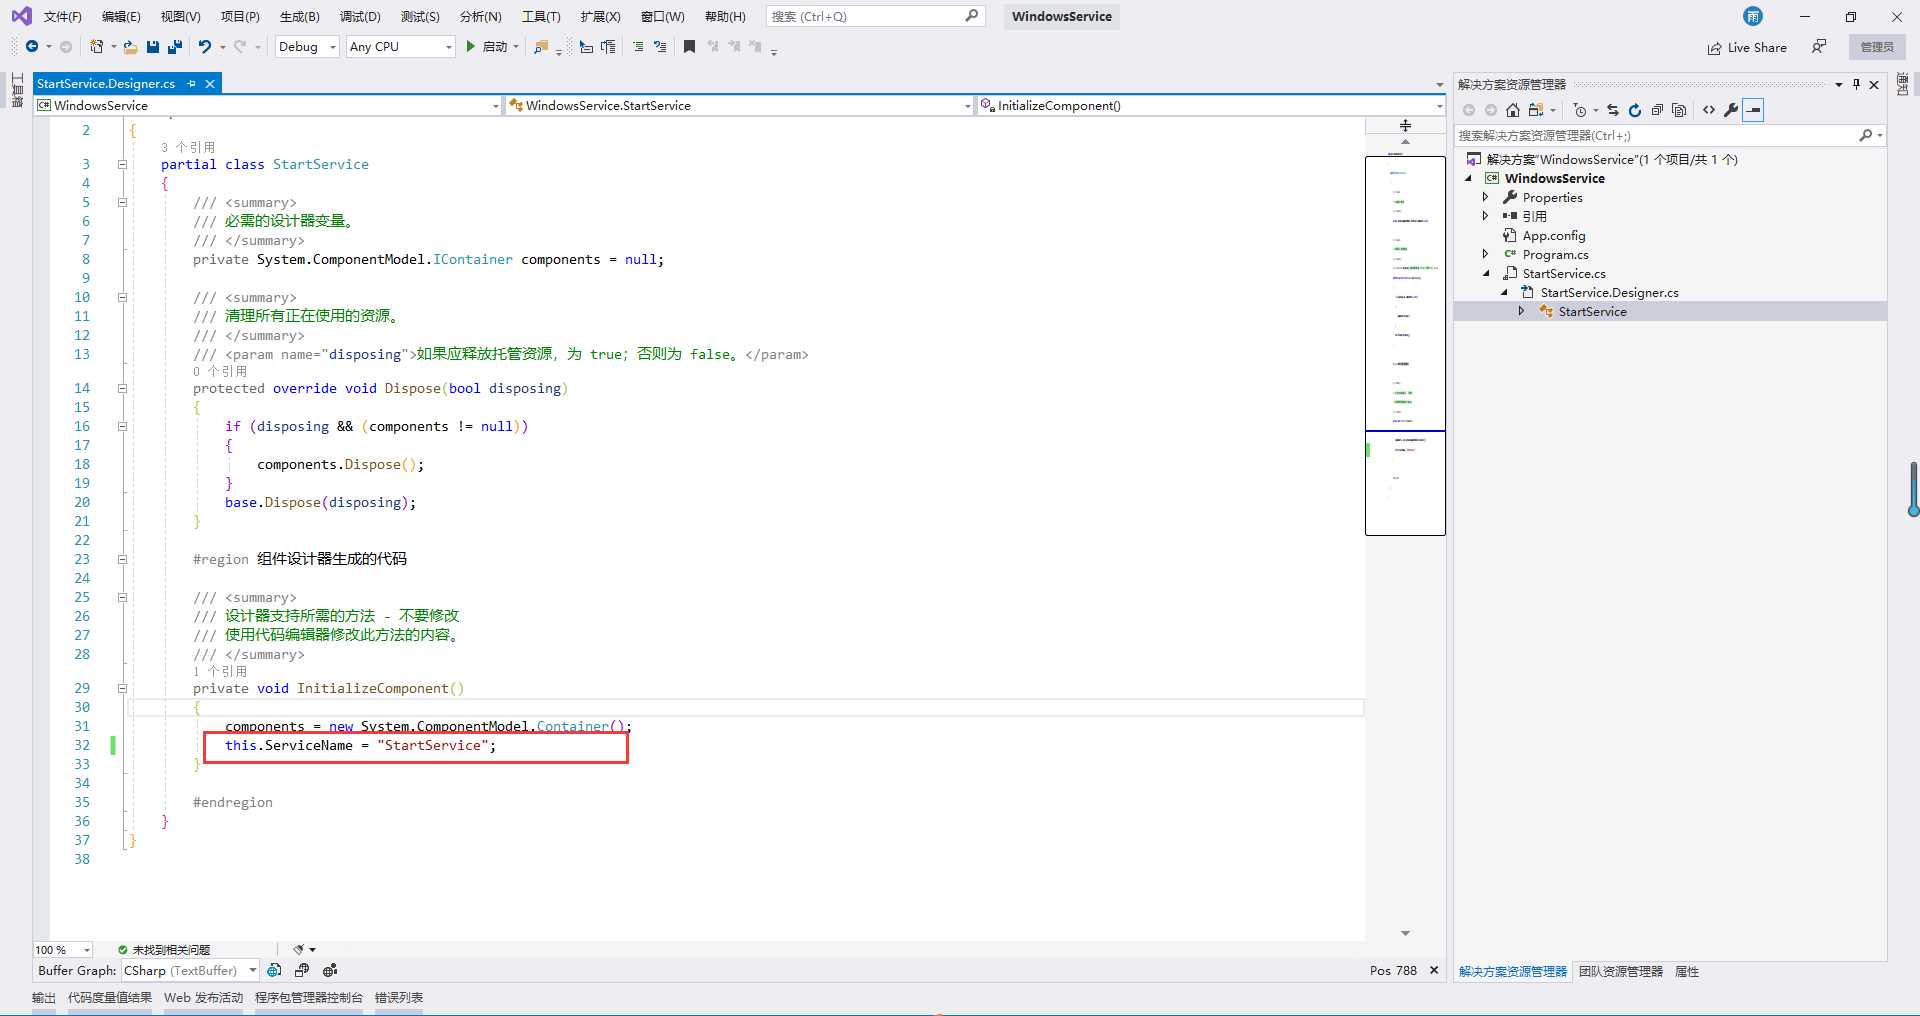Open the 生成(B) menu

coord(299,17)
